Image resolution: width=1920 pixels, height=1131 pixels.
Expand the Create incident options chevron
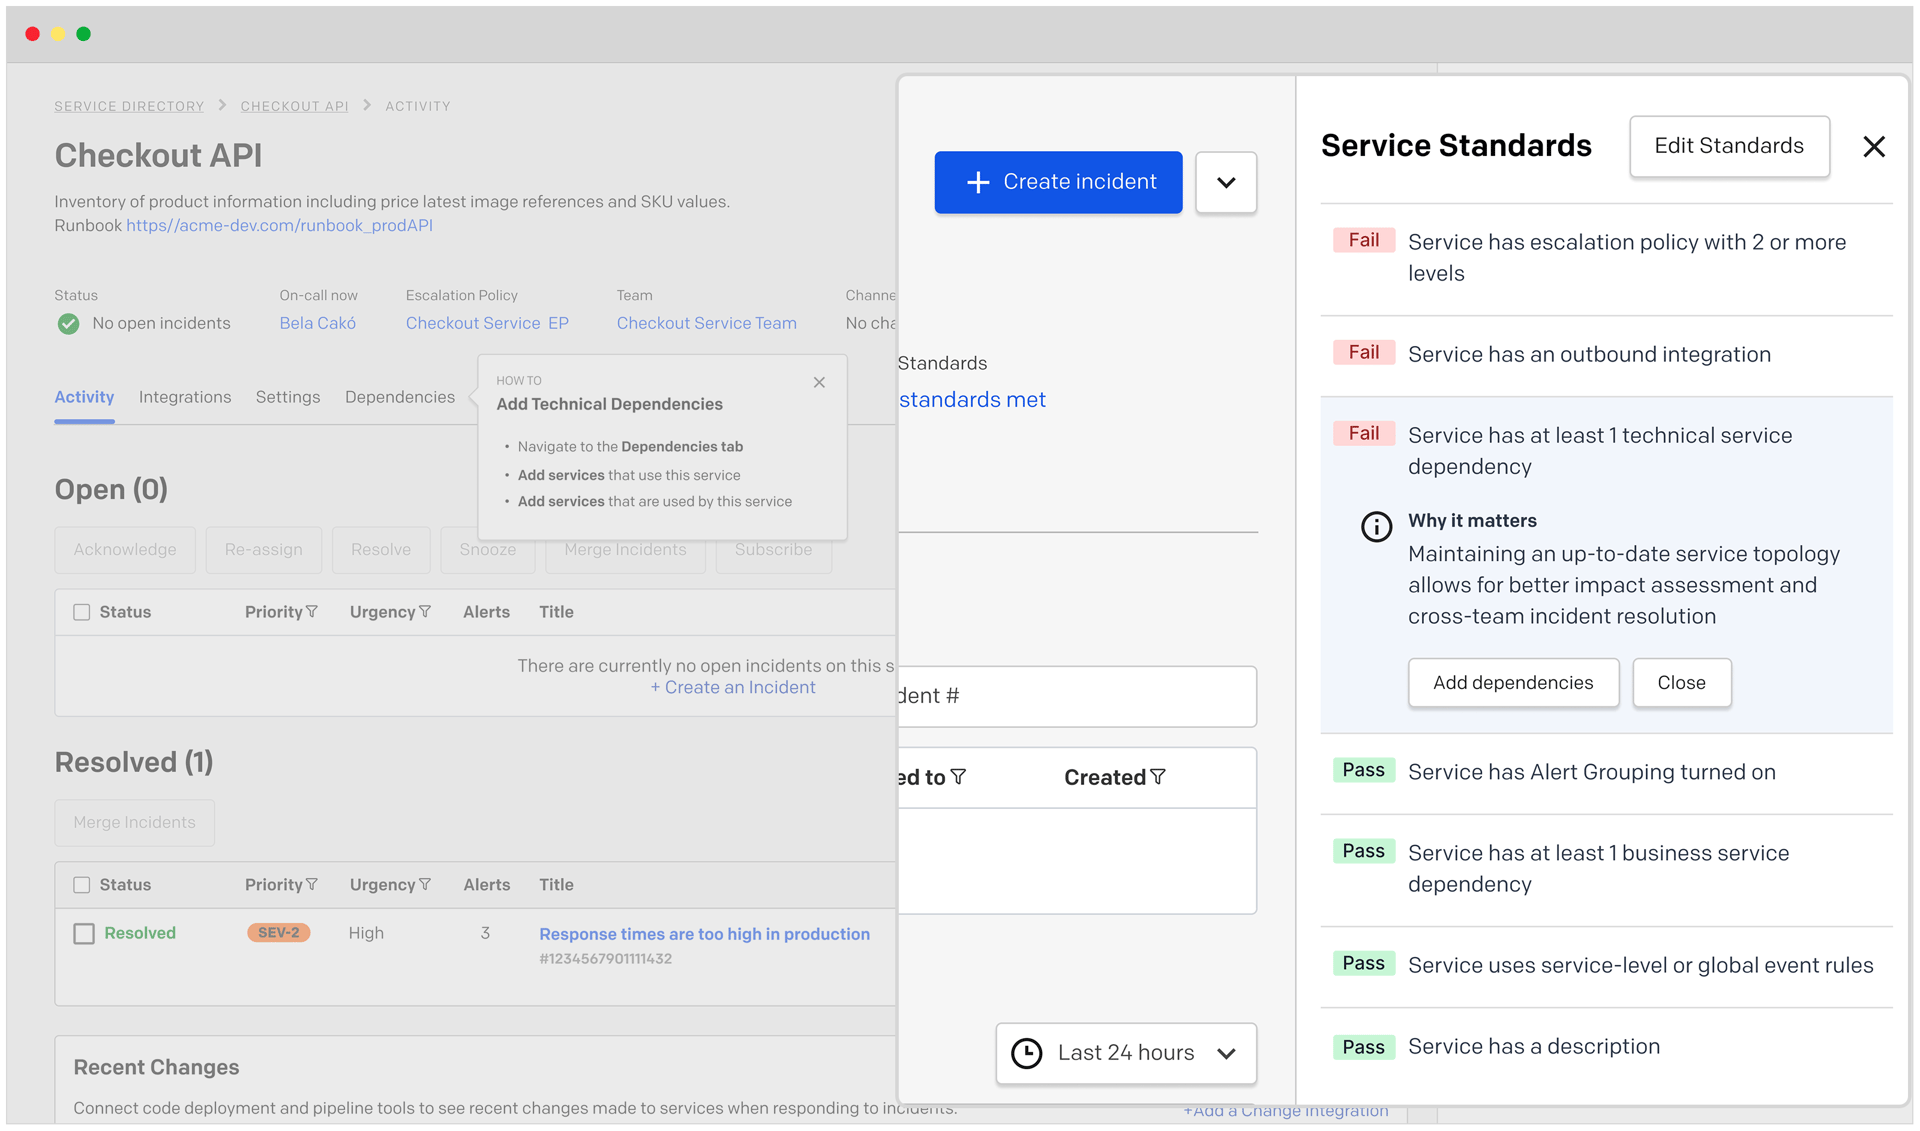click(1226, 182)
